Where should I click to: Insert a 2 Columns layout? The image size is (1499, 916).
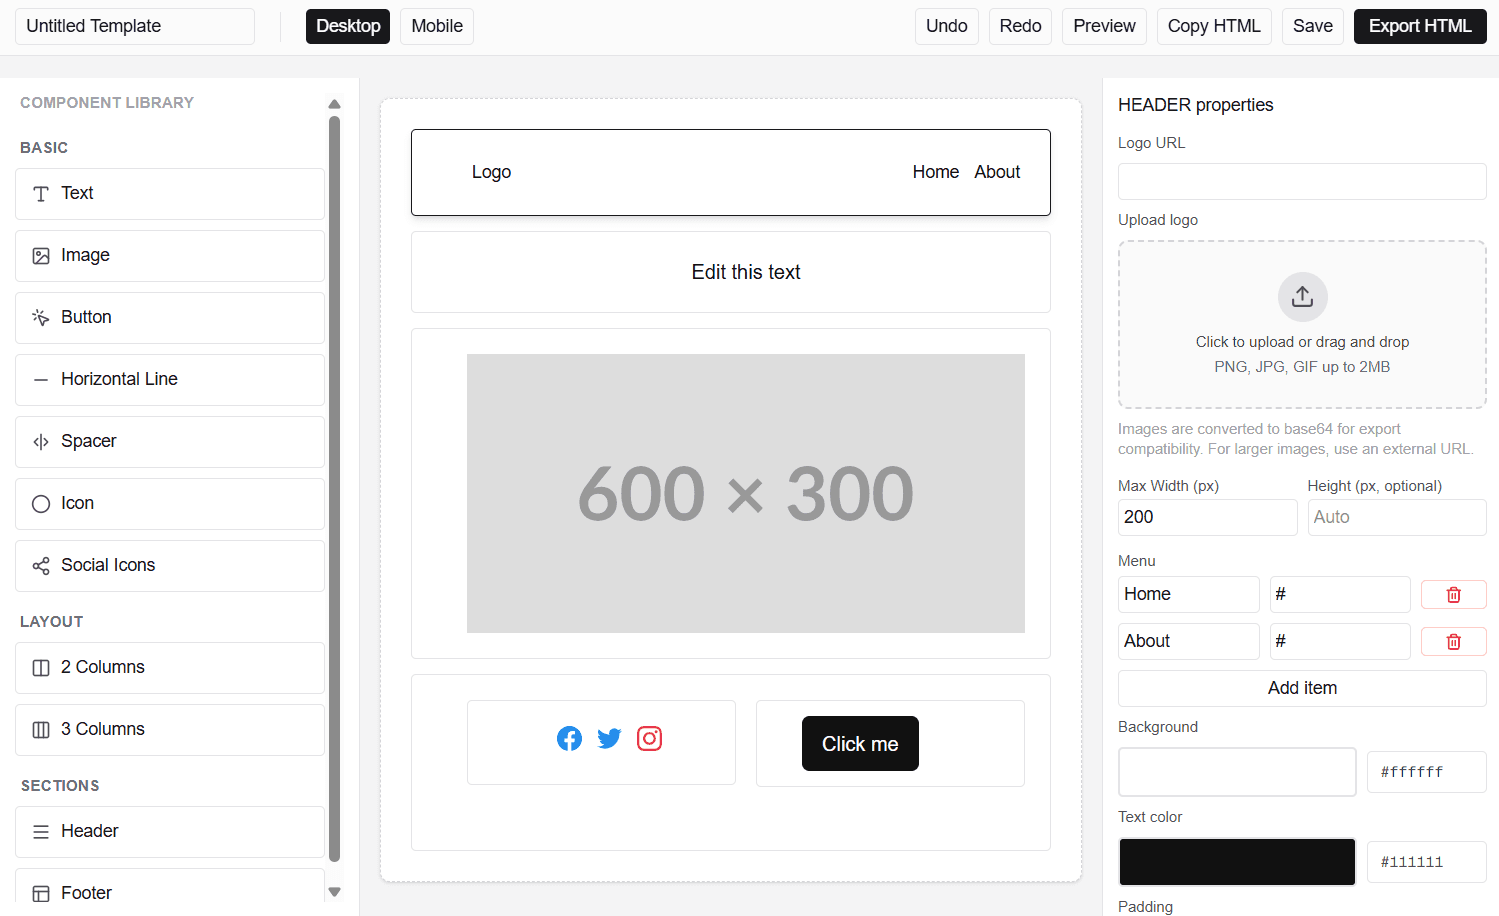[170, 668]
